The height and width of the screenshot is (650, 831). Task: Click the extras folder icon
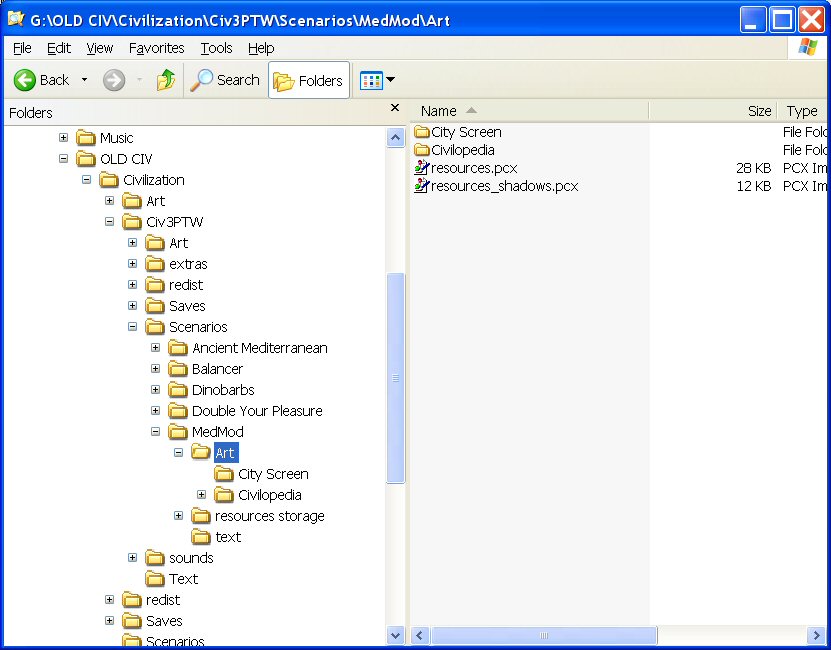click(155, 263)
